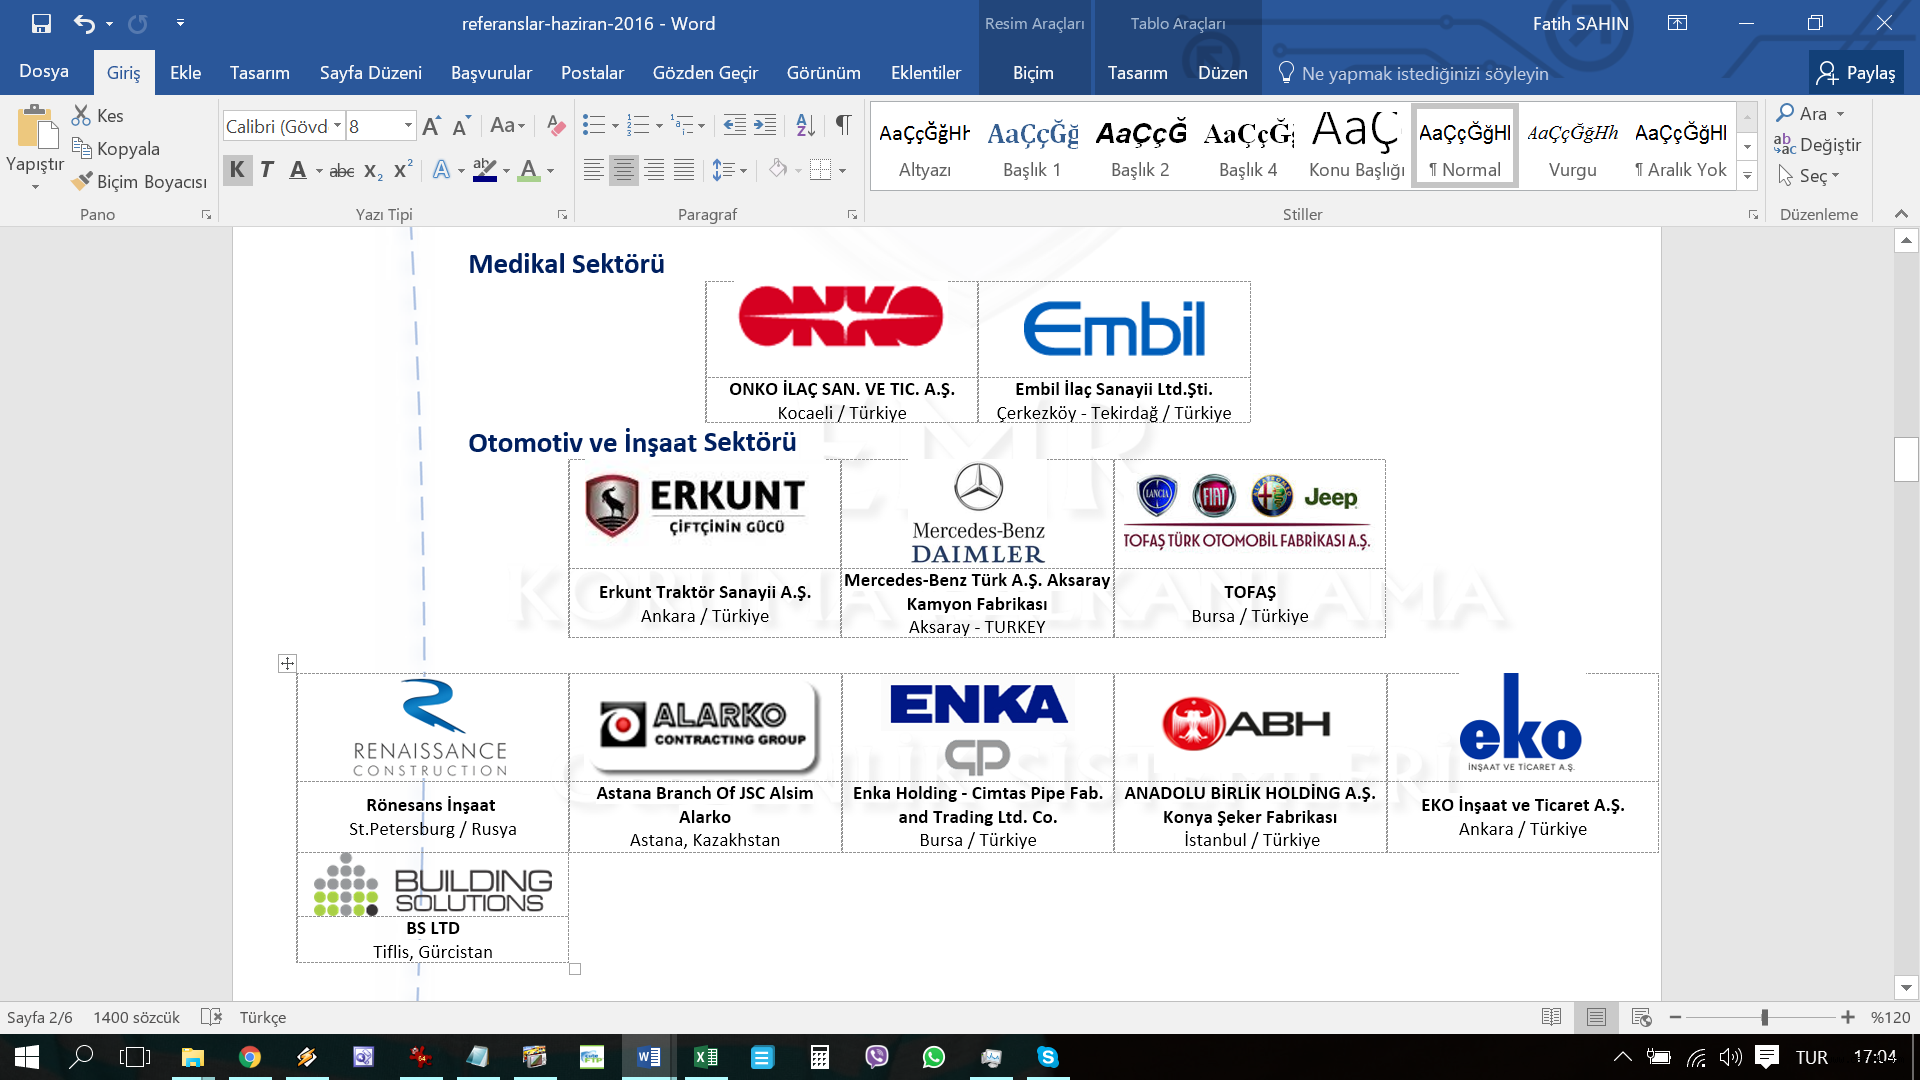
Task: Toggle spelling and proofing check icon
Action: tap(211, 1017)
